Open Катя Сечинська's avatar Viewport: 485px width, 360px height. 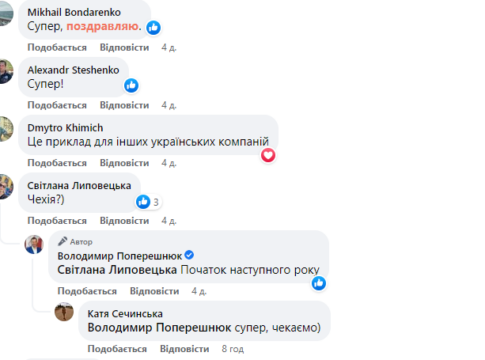pos(64,312)
